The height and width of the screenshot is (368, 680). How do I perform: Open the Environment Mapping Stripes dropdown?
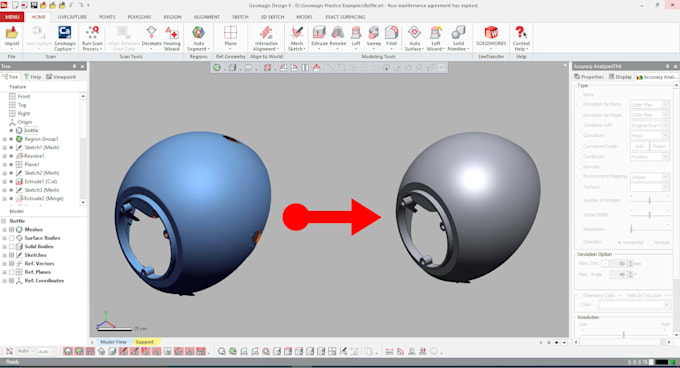[x=649, y=177]
